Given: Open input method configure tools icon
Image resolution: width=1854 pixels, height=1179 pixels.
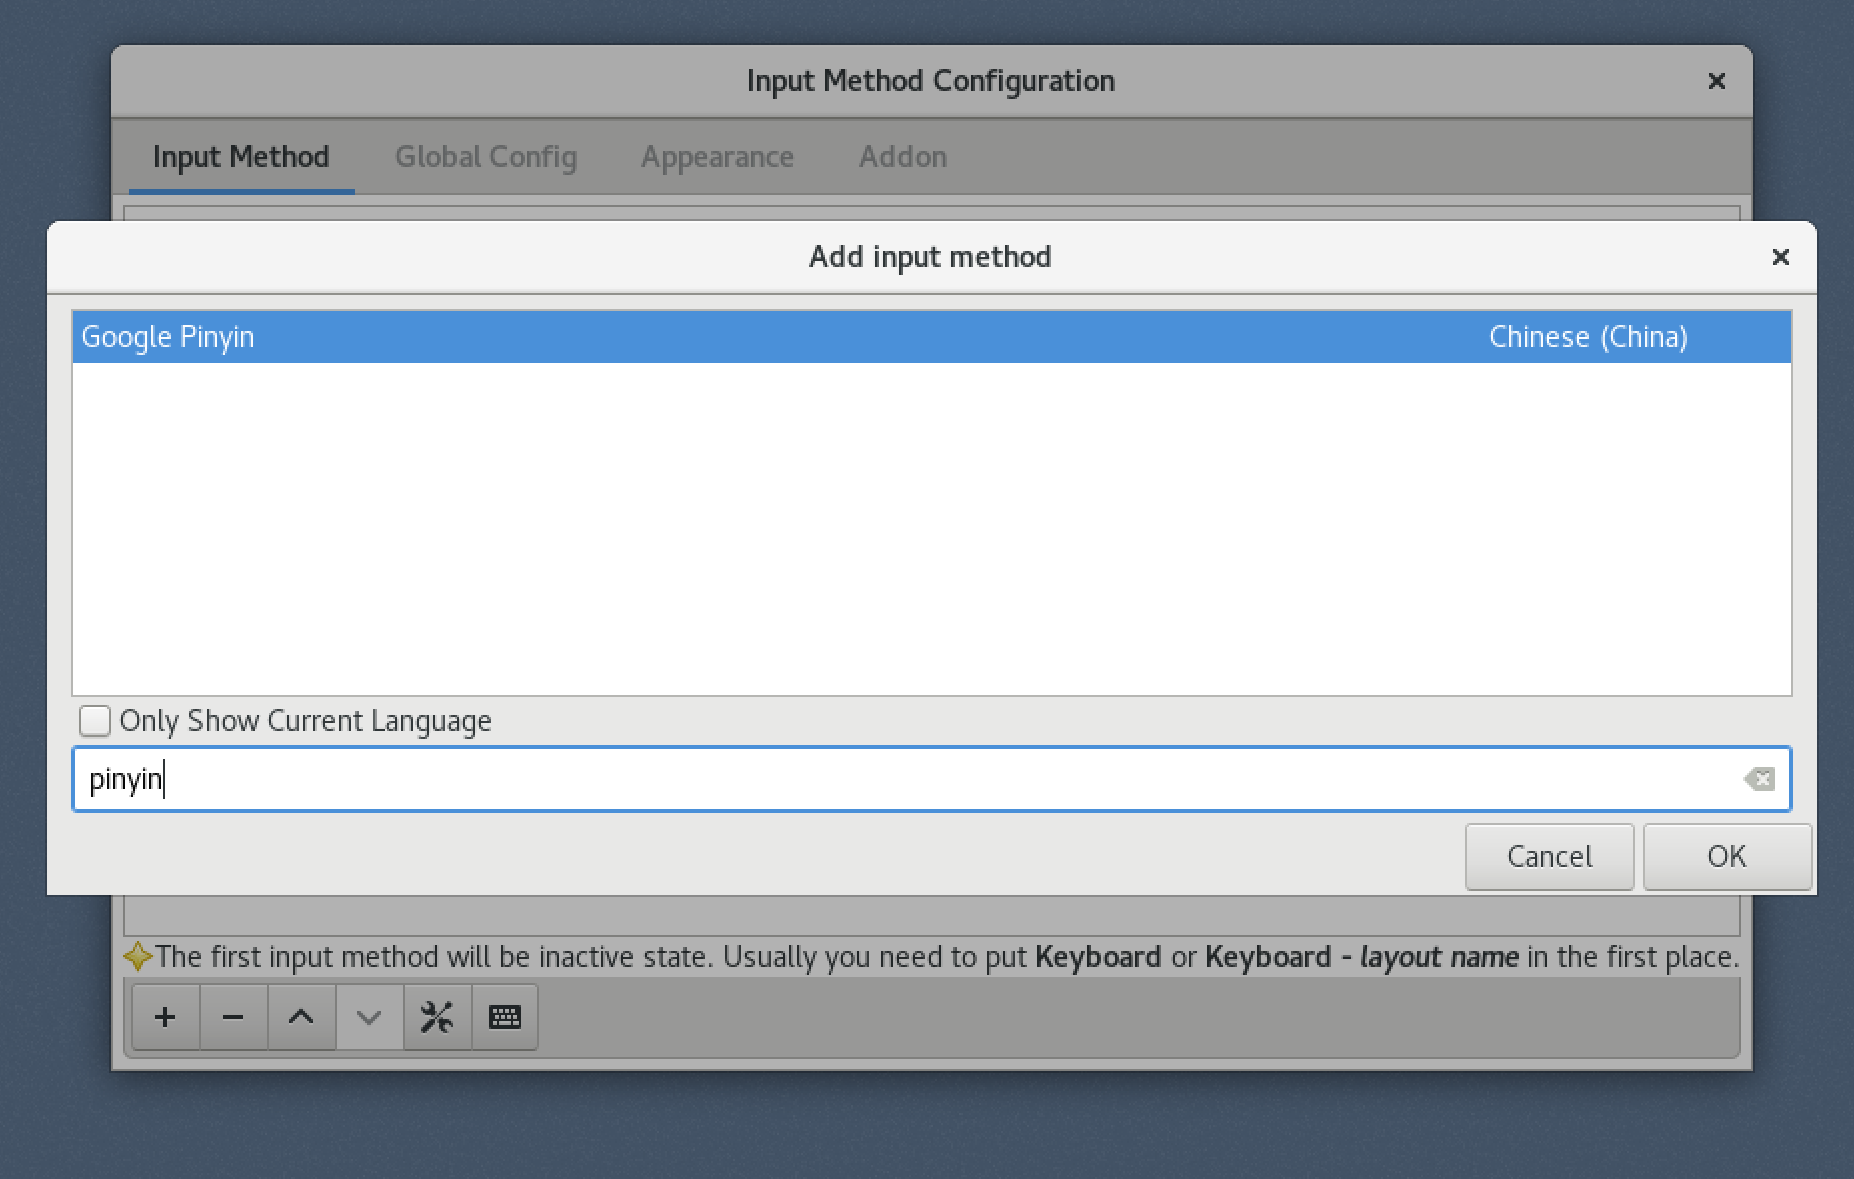Looking at the screenshot, I should click(437, 1017).
